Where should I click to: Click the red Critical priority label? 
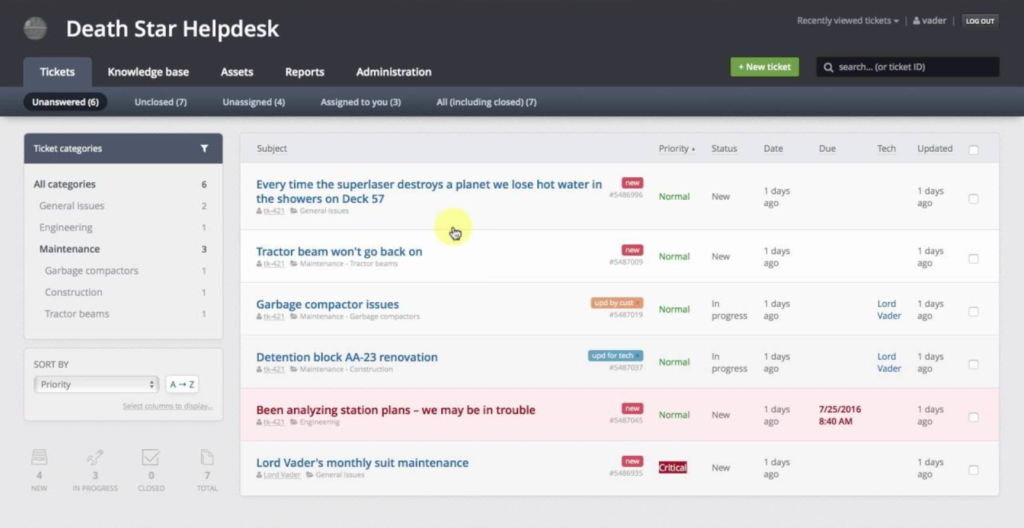pos(673,467)
